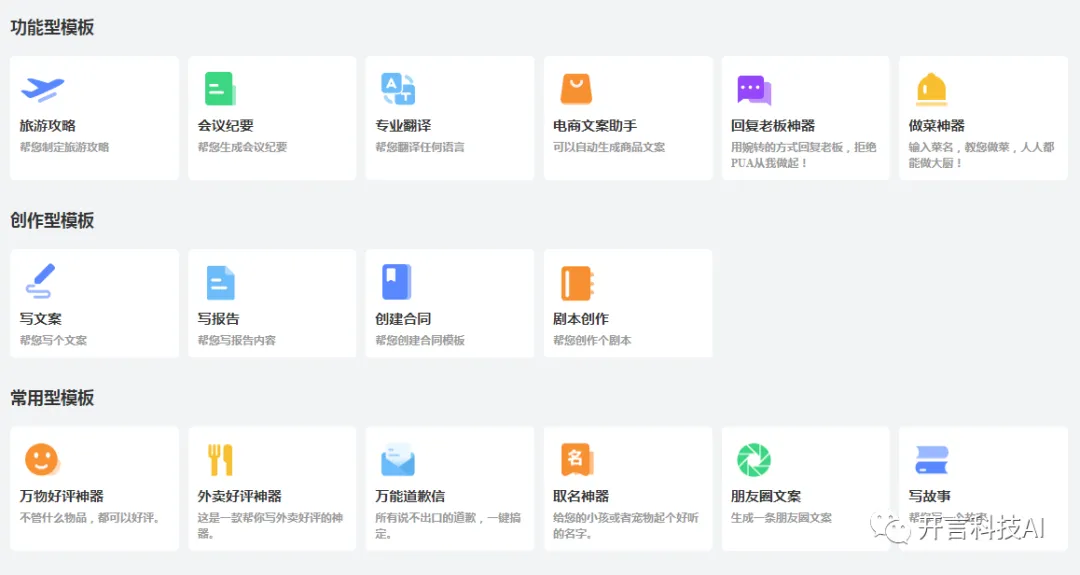Select the fork and knife icon of 外卖好评神器
The width and height of the screenshot is (1080, 575).
(x=220, y=459)
